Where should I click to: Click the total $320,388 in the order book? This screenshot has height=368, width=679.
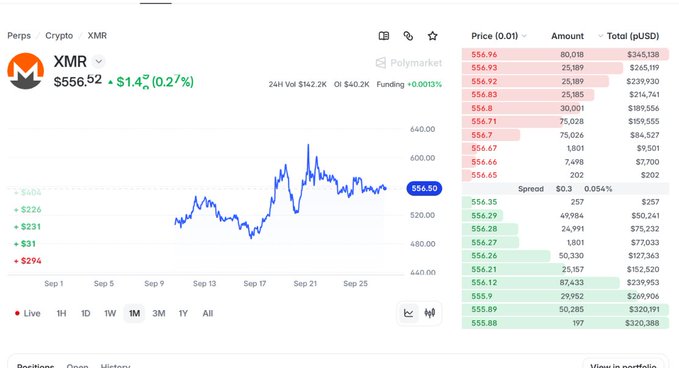(x=642, y=323)
